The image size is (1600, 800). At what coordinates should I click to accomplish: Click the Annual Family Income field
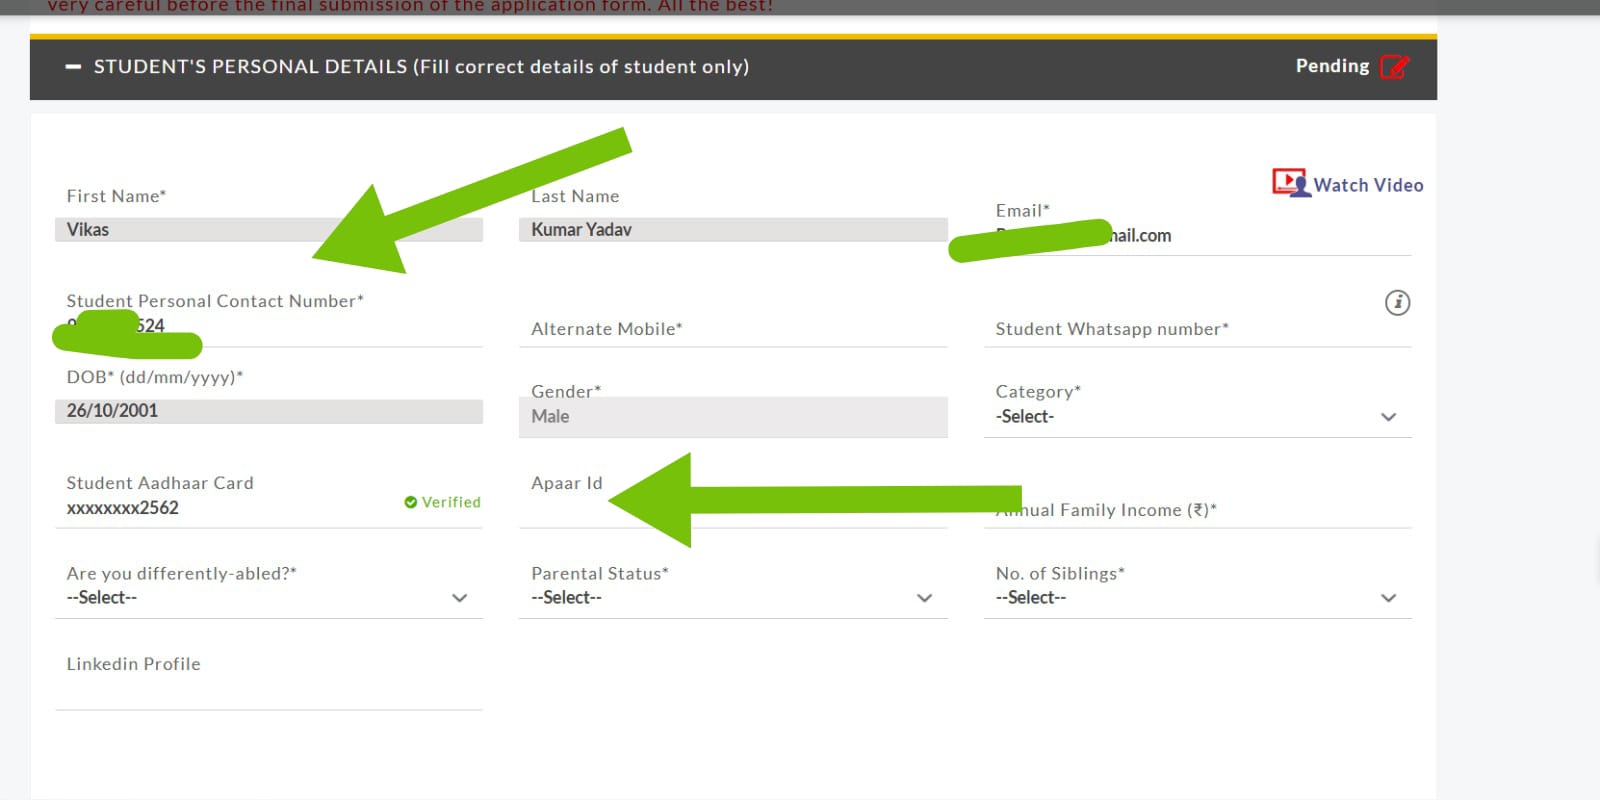(1197, 510)
